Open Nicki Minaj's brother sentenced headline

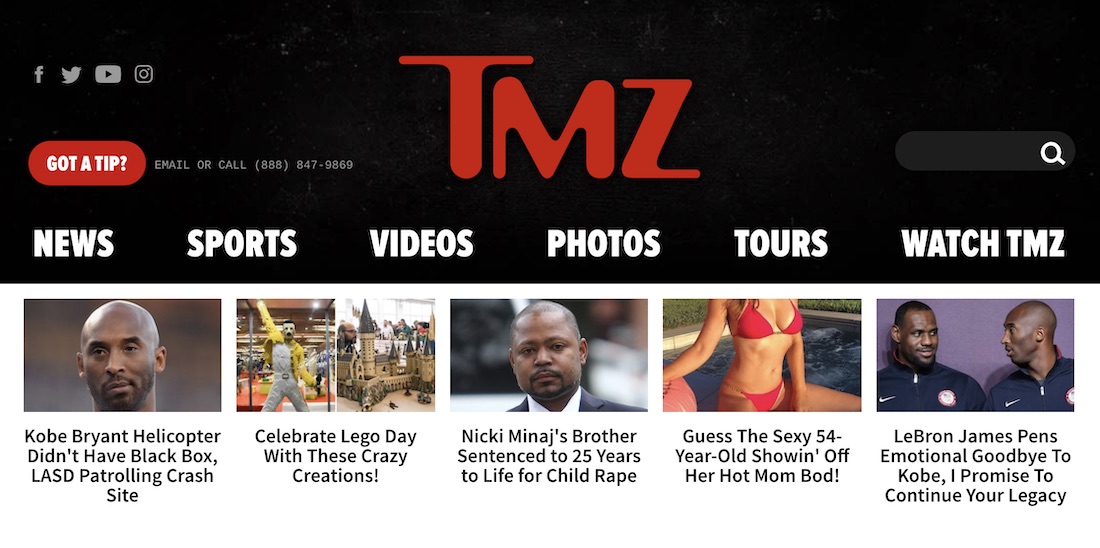549,456
